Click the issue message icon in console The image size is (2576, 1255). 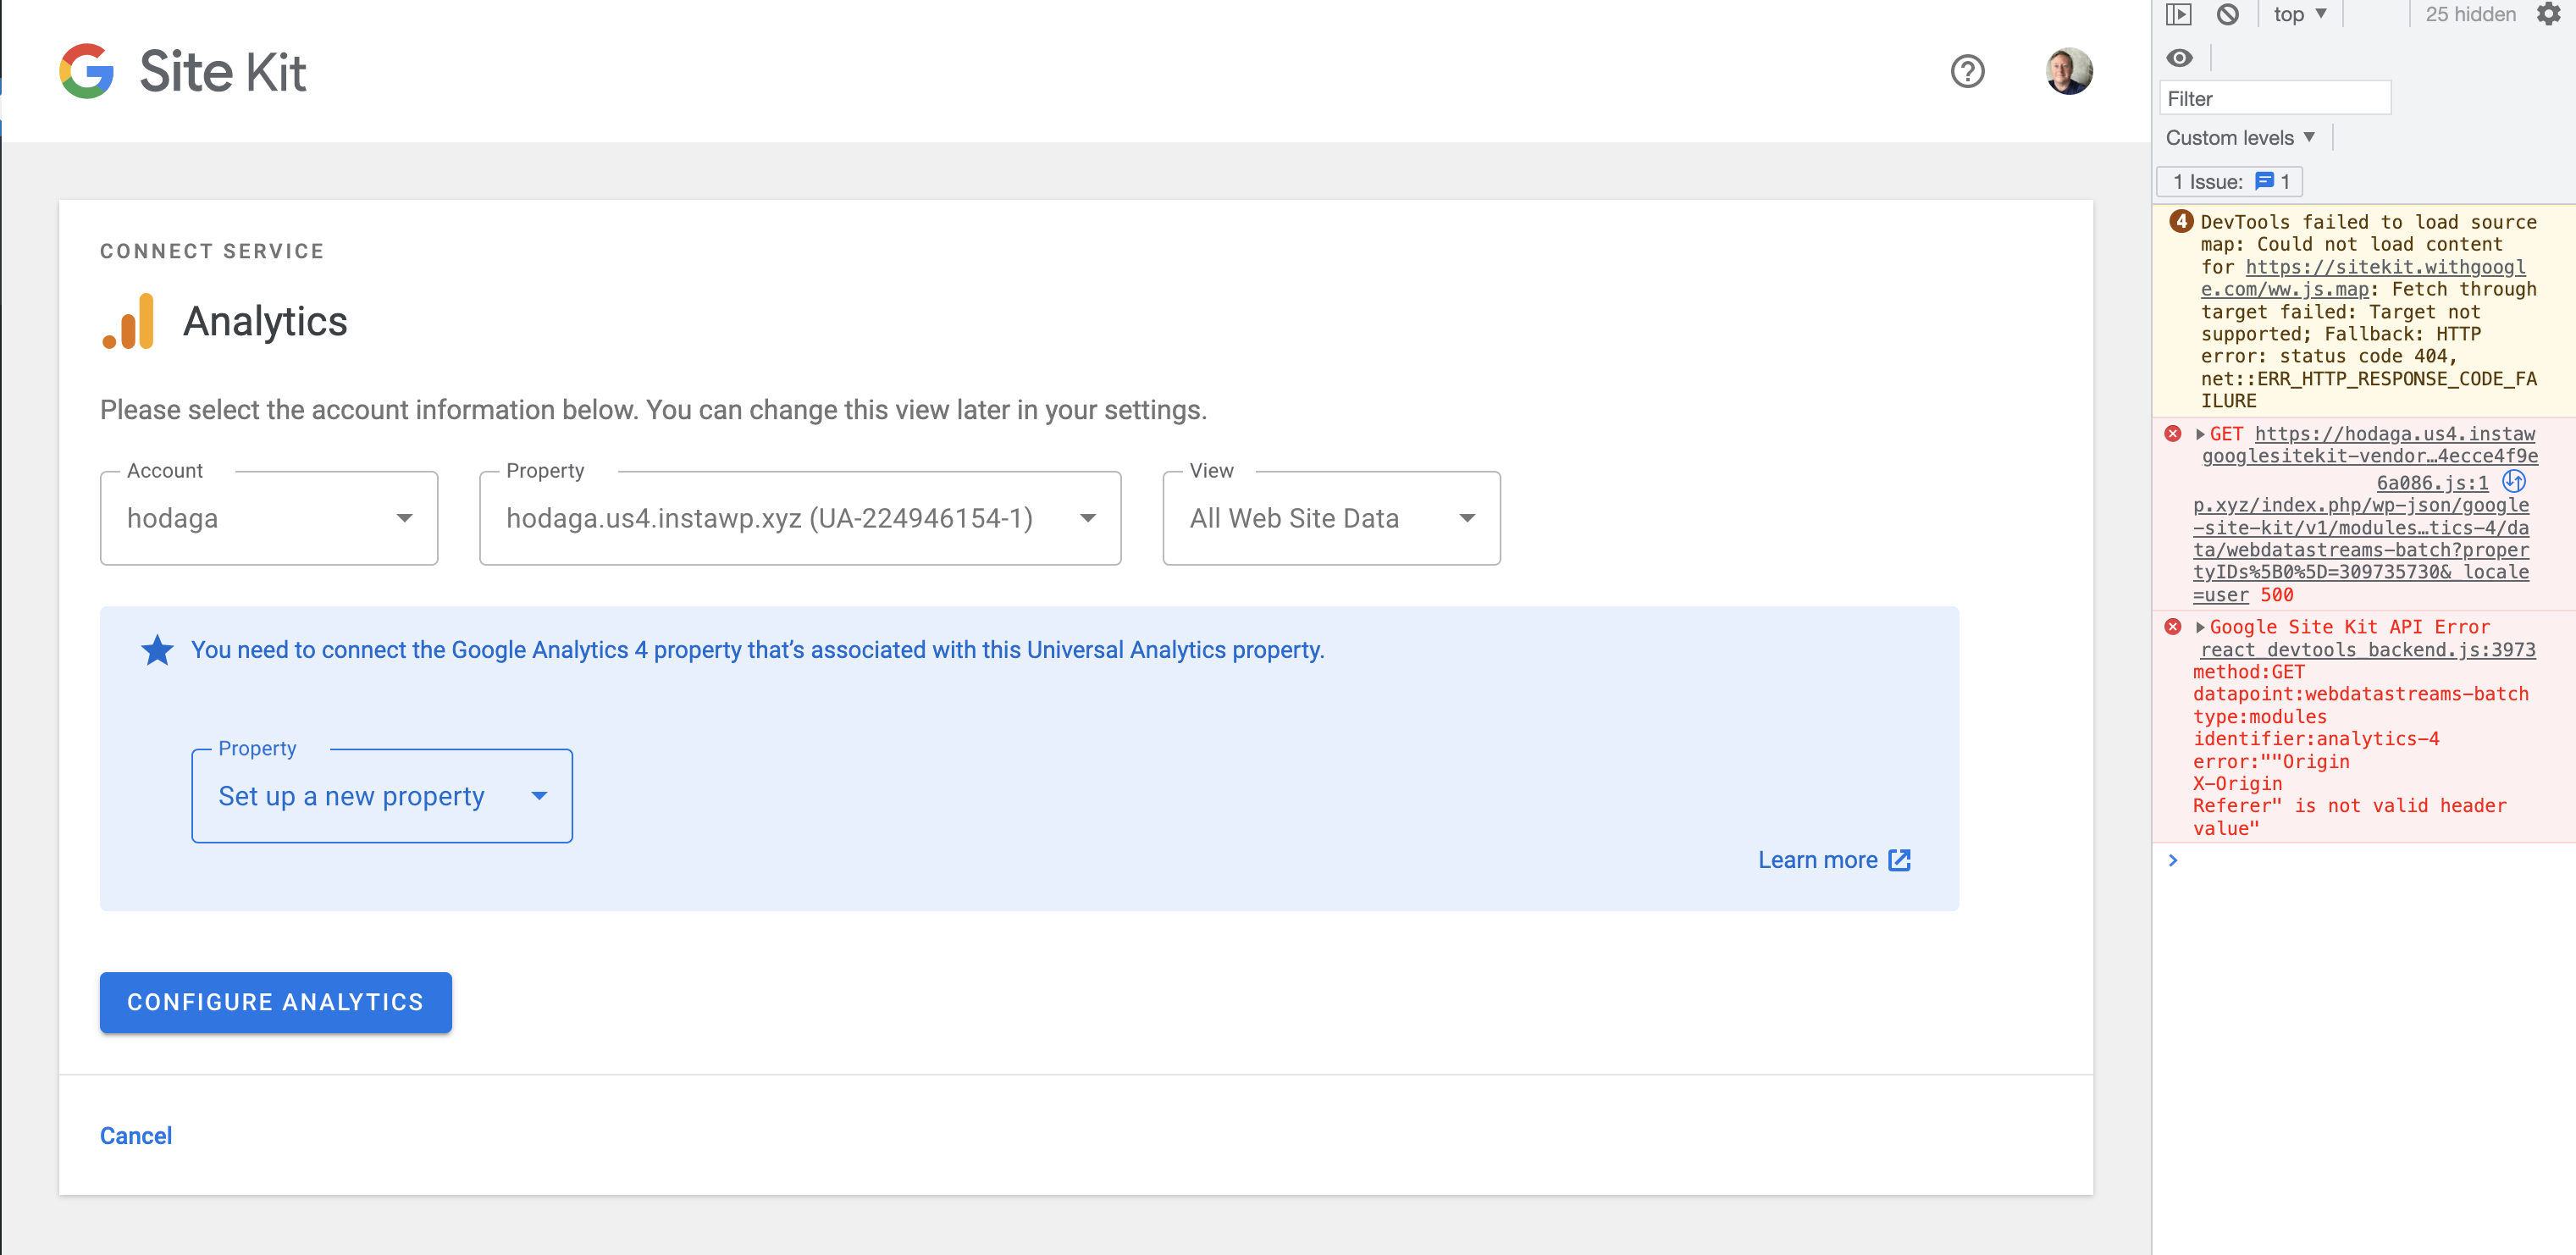pyautogui.click(x=2264, y=181)
